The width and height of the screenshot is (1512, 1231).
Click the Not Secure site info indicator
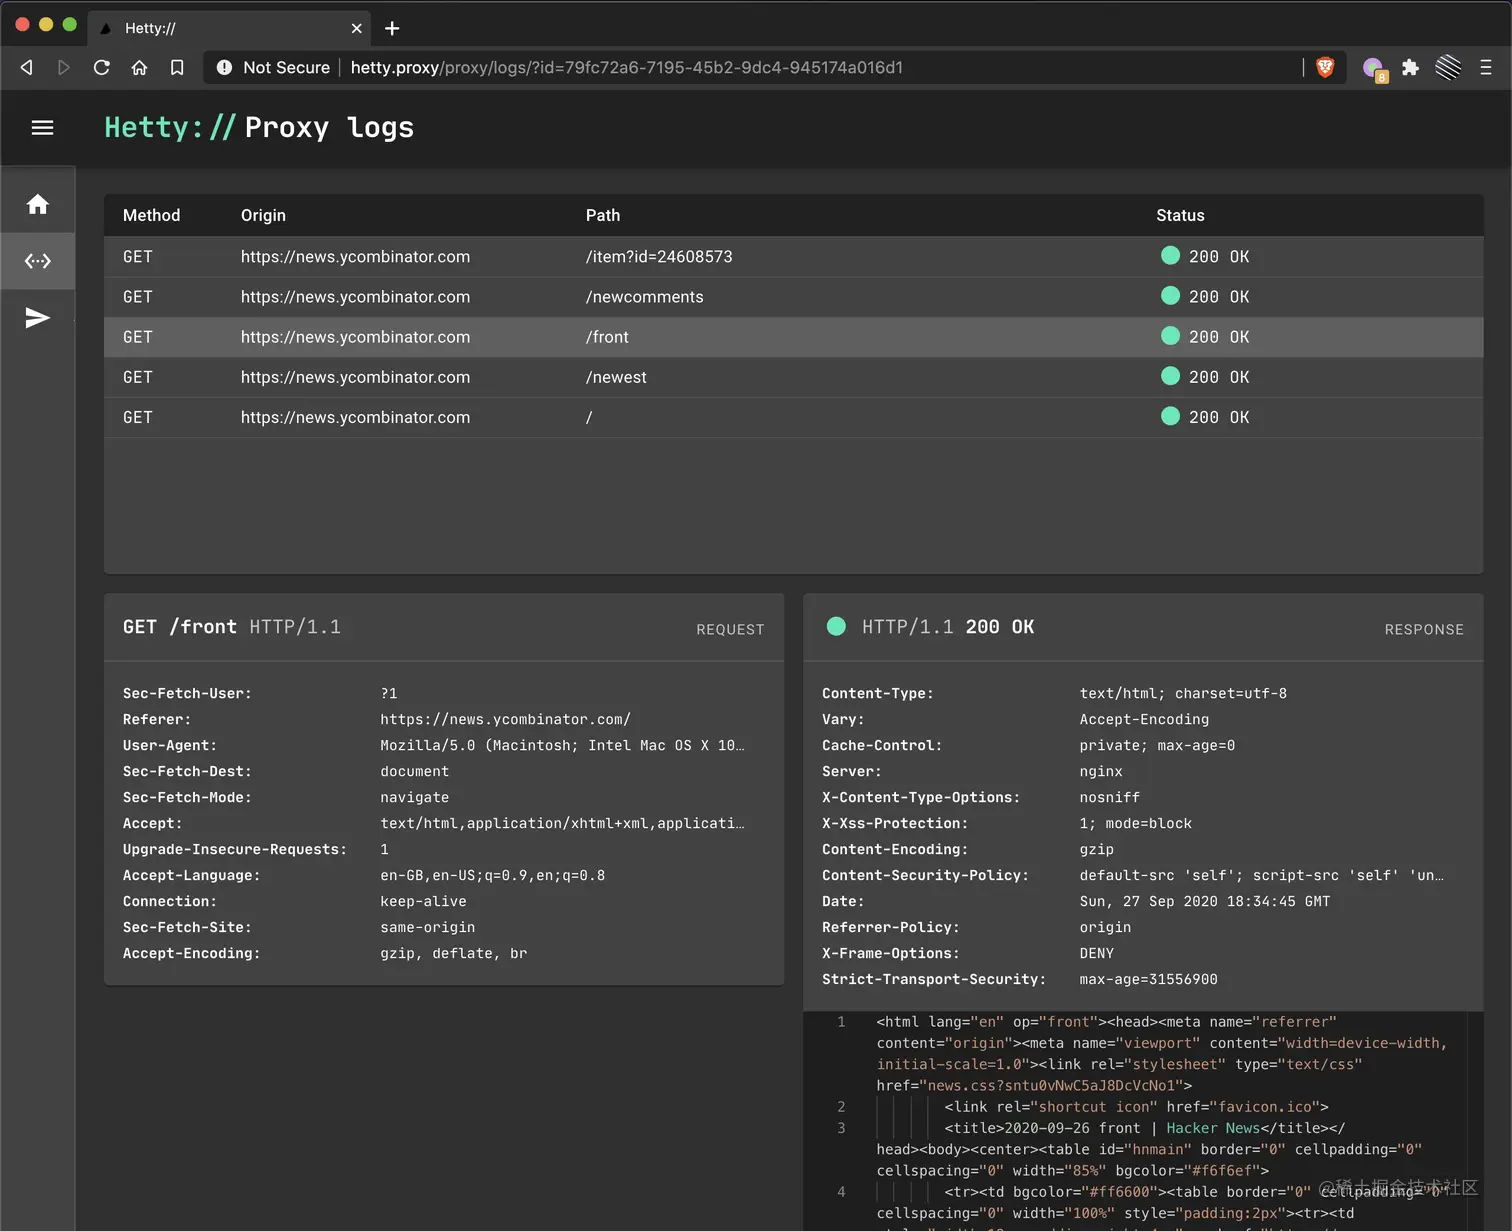tap(273, 67)
